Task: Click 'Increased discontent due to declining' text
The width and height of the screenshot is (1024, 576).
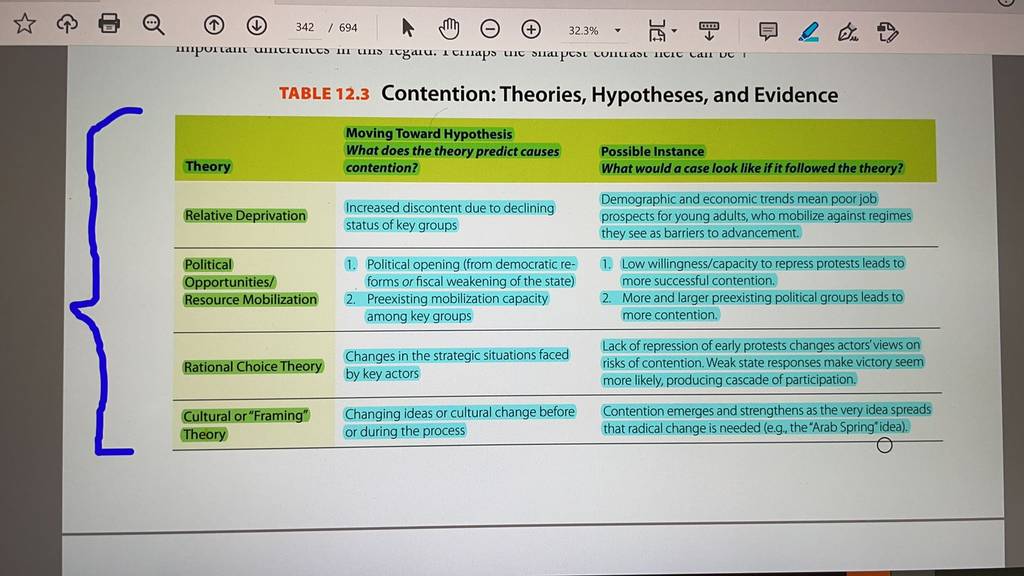Action: (450, 207)
